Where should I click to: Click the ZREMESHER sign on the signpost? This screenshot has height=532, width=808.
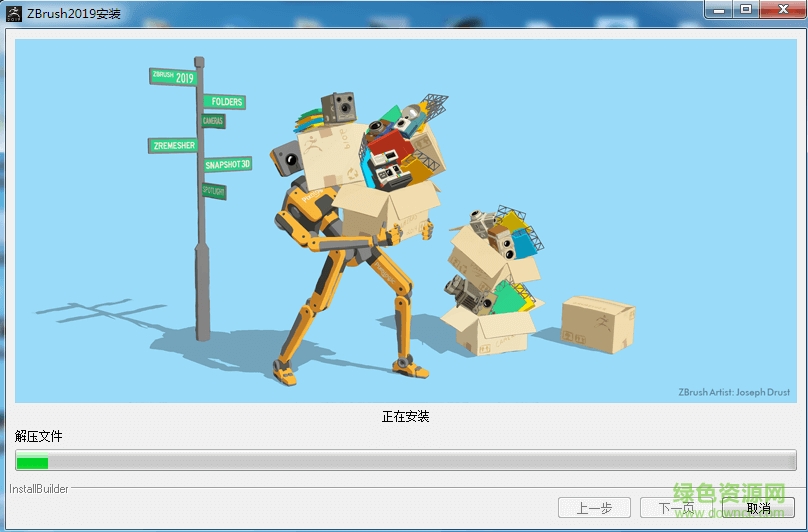coord(173,145)
